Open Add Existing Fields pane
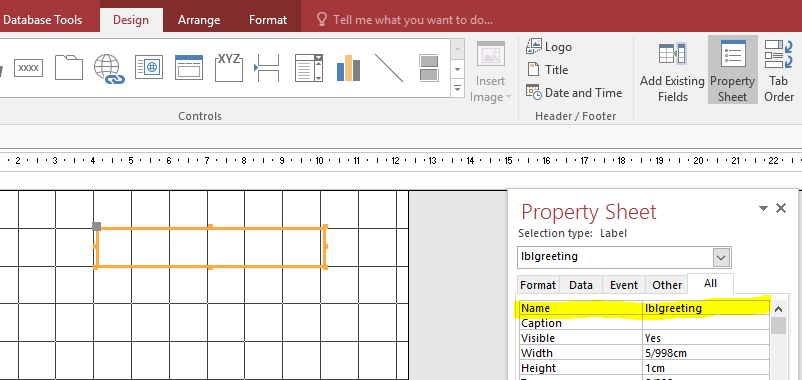The image size is (802, 380). (672, 72)
